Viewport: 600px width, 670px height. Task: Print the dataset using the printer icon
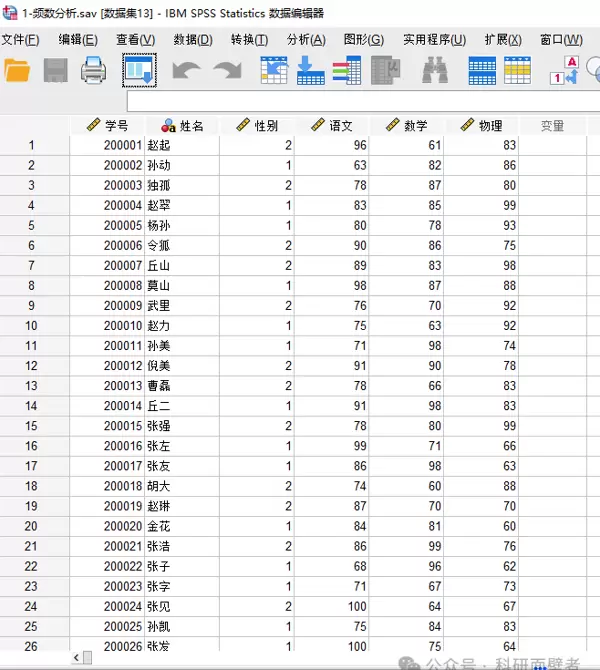coord(93,70)
